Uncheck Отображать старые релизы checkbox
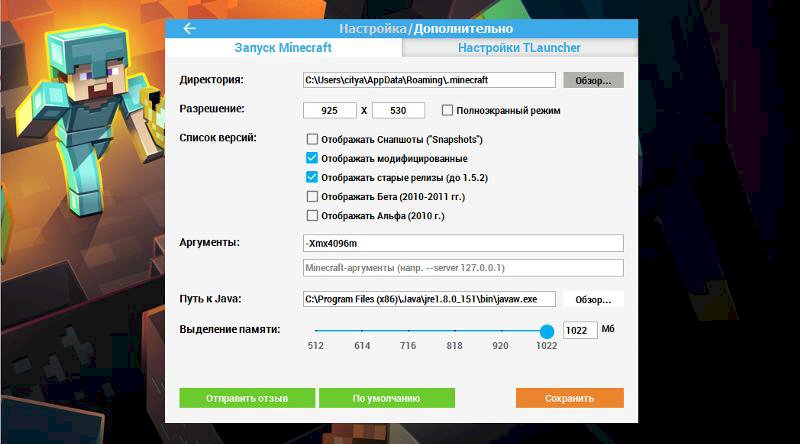This screenshot has height=444, width=800. click(x=312, y=177)
